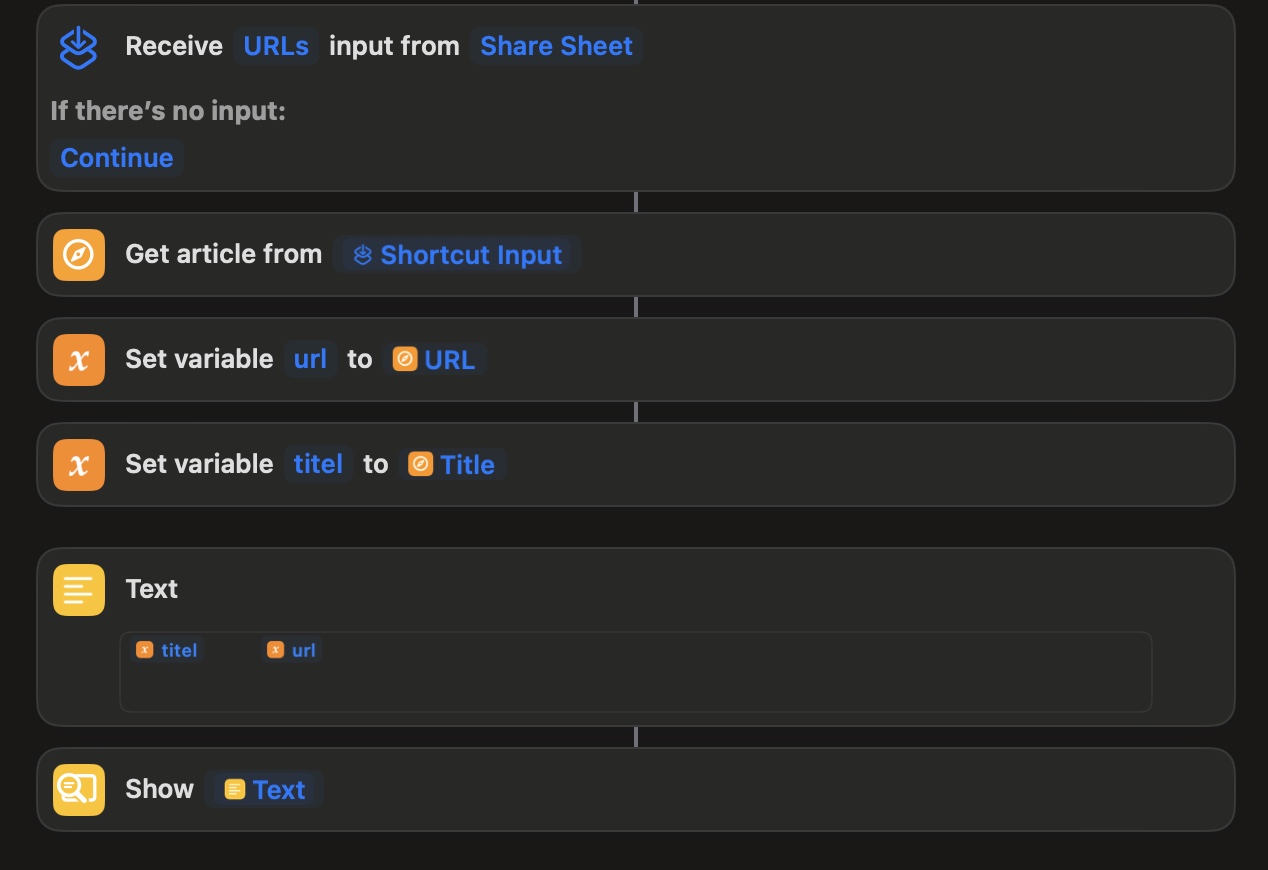Edit the url variable name field
Screen dimensions: 1268x870
[x=310, y=359]
